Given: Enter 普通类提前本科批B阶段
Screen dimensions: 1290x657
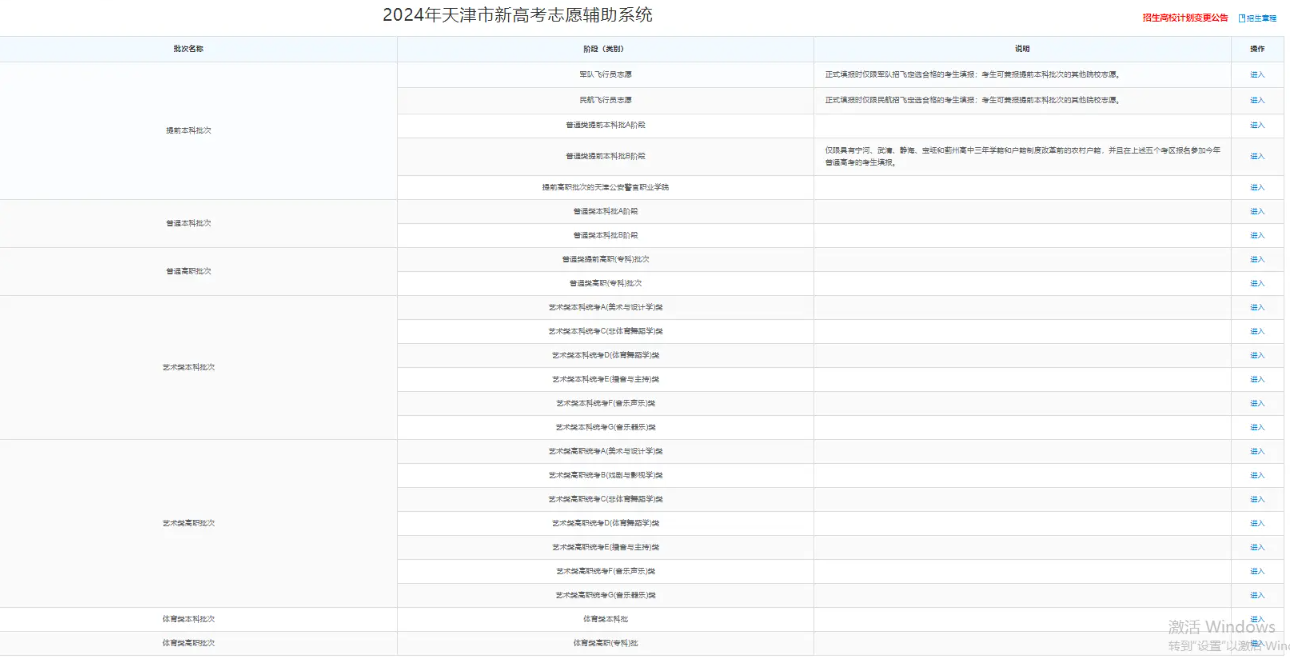Looking at the screenshot, I should click(x=1258, y=157).
